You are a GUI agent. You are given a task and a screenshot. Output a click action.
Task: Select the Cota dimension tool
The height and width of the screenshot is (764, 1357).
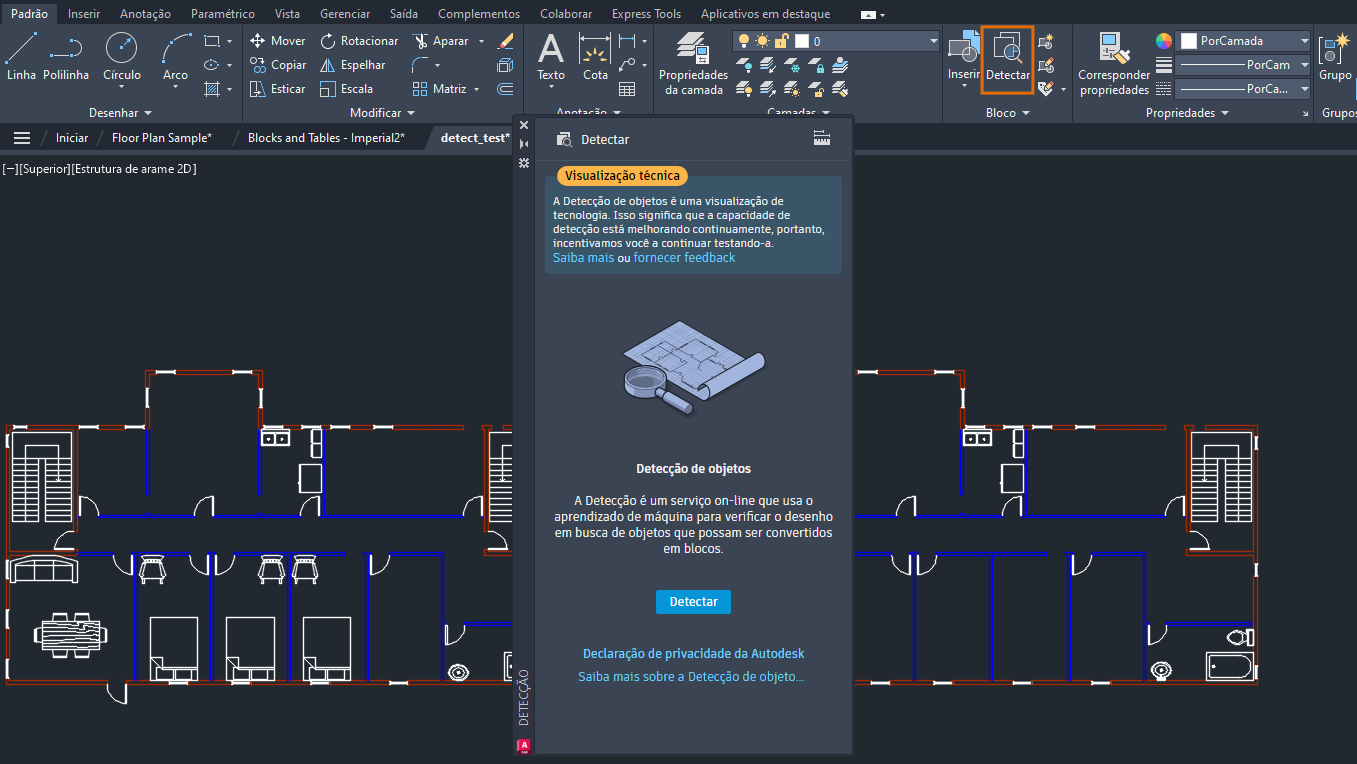point(596,56)
